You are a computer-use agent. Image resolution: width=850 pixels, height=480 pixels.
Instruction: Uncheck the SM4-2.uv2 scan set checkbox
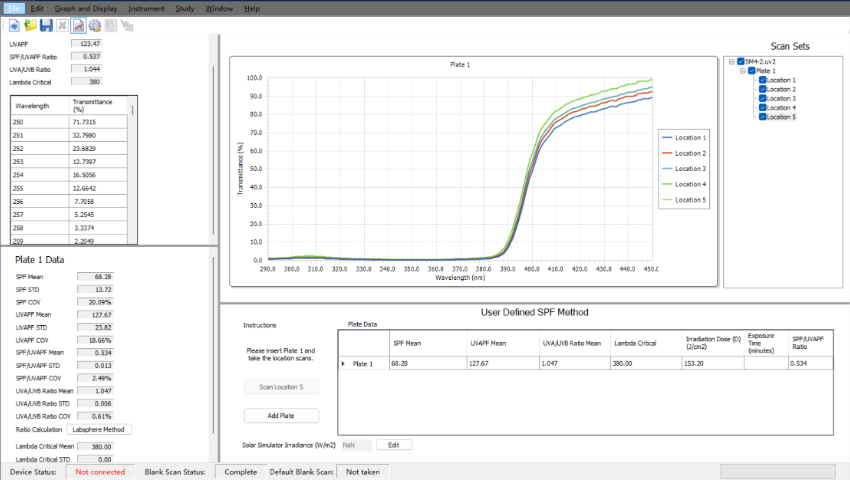click(x=740, y=61)
